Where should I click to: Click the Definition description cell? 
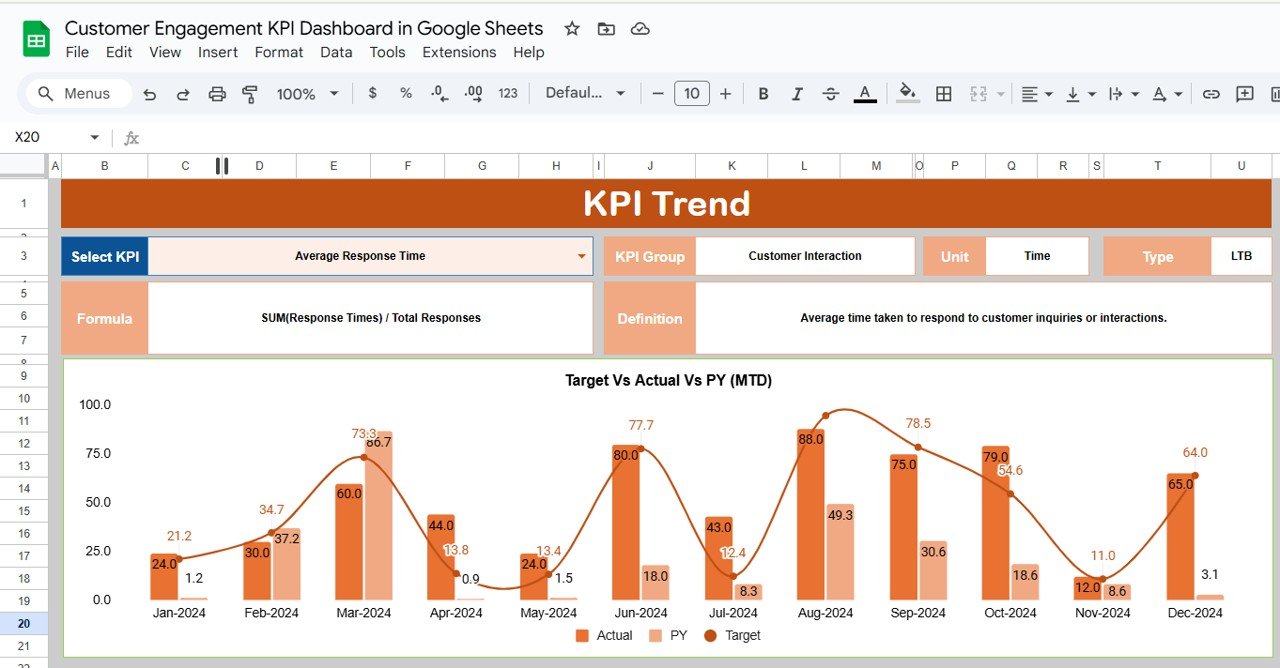tap(983, 318)
